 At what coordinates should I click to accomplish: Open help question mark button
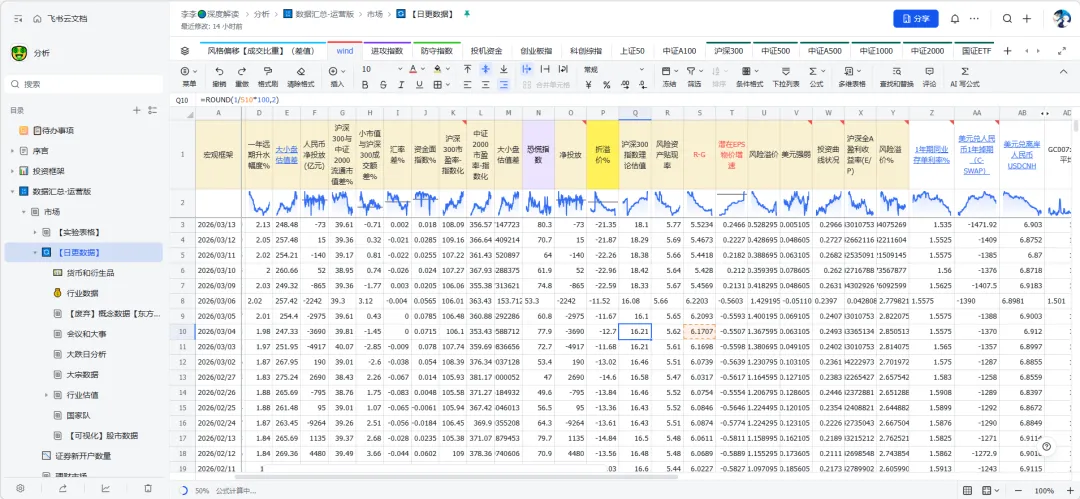1046,447
